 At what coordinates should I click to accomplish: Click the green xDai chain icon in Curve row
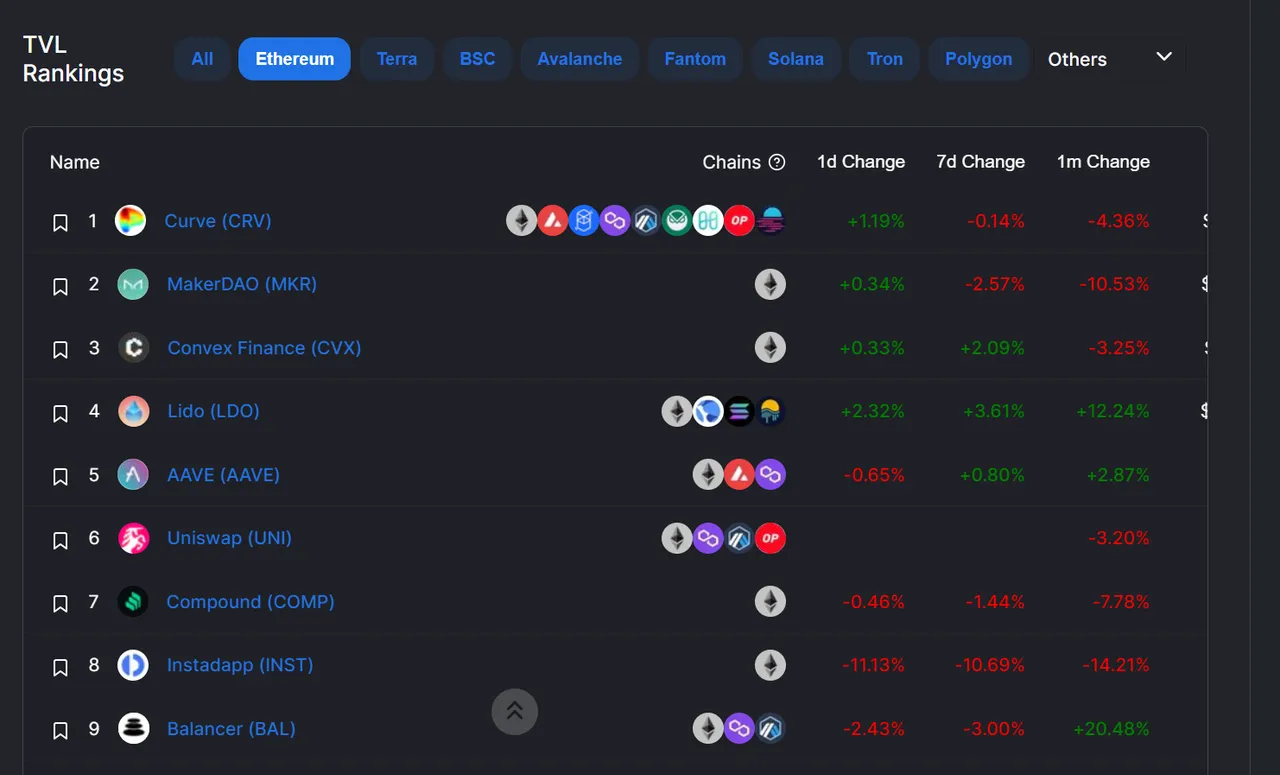tap(677, 221)
